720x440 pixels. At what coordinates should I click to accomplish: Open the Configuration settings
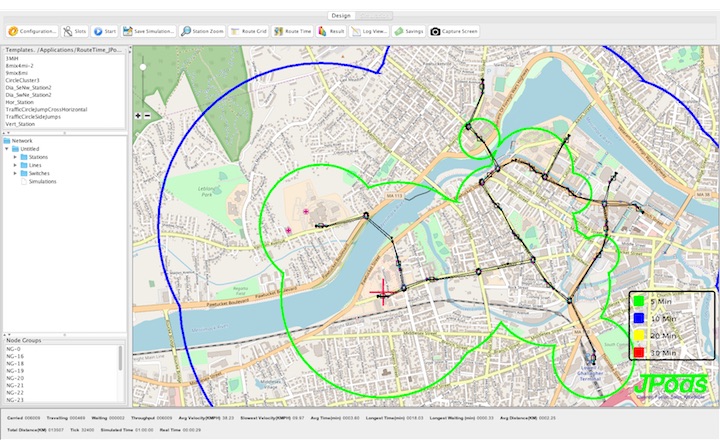31,31
